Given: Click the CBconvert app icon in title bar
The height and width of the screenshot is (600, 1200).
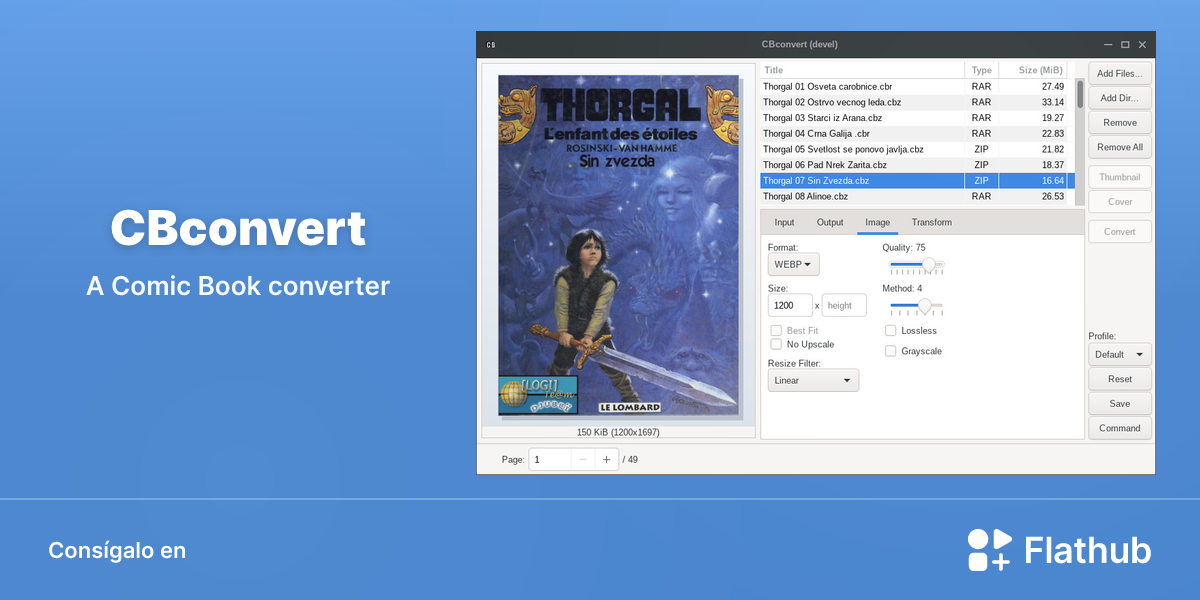Looking at the screenshot, I should click(490, 44).
